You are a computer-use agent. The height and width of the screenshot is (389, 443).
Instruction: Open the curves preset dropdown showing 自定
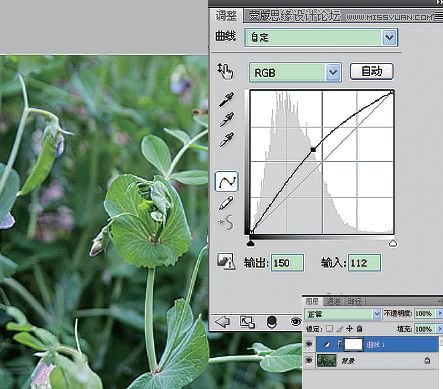(321, 37)
